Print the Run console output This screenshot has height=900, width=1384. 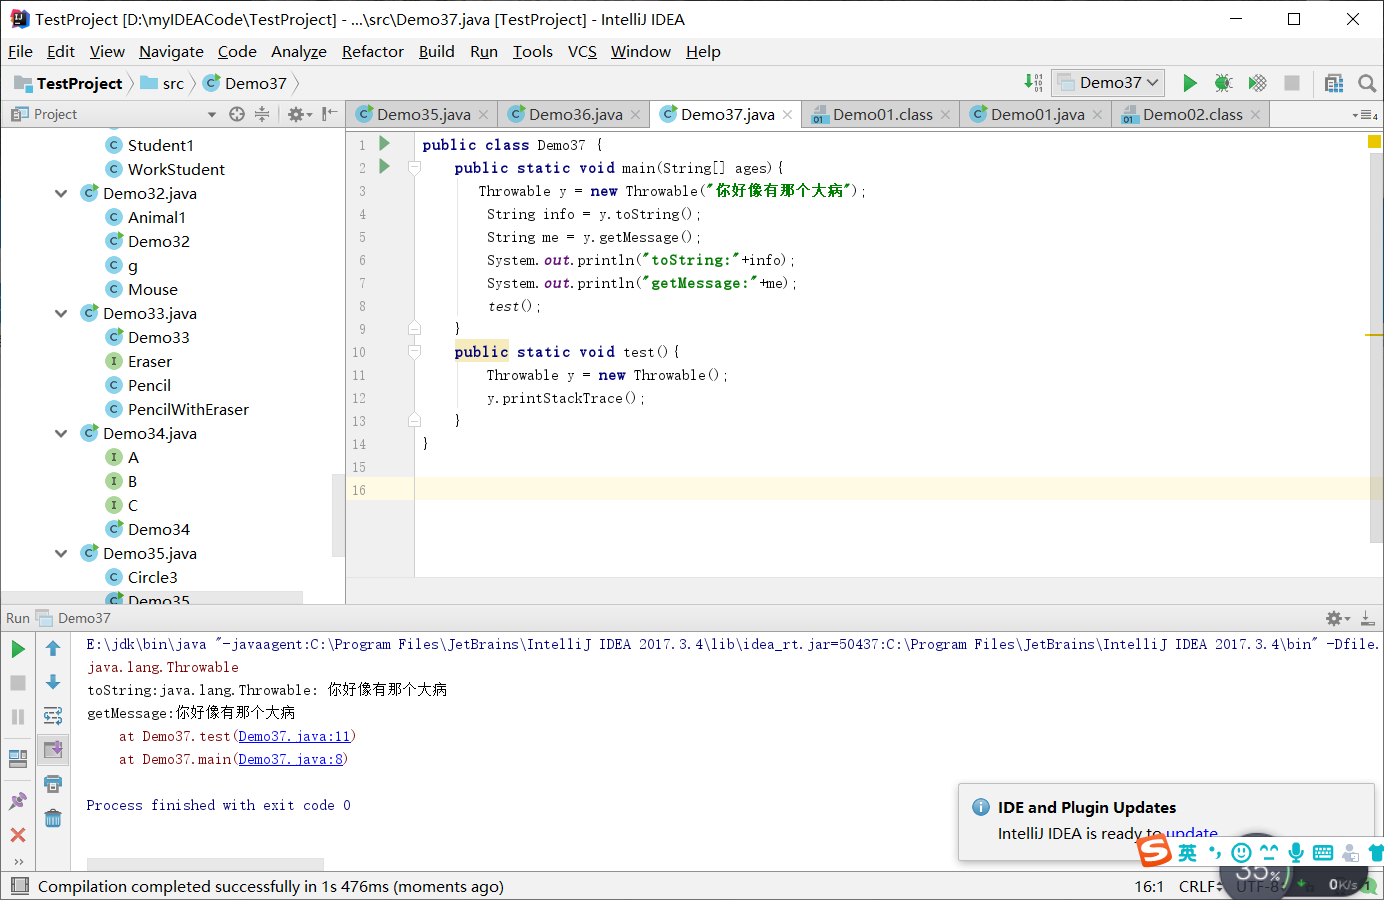click(x=53, y=784)
